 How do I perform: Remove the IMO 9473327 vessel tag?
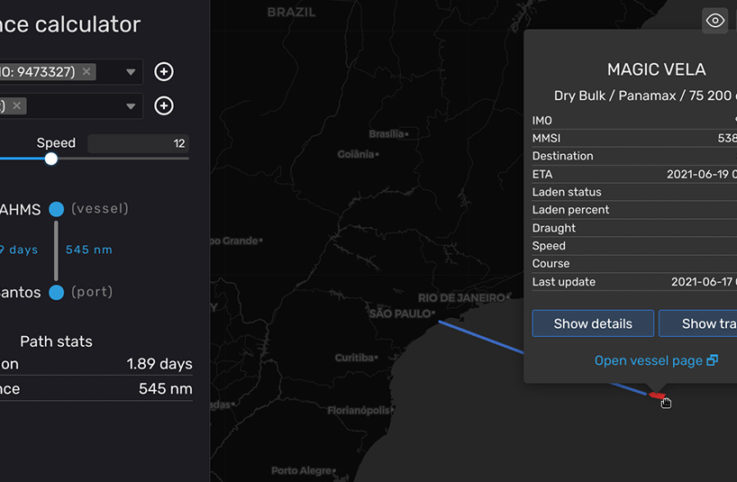(x=86, y=71)
